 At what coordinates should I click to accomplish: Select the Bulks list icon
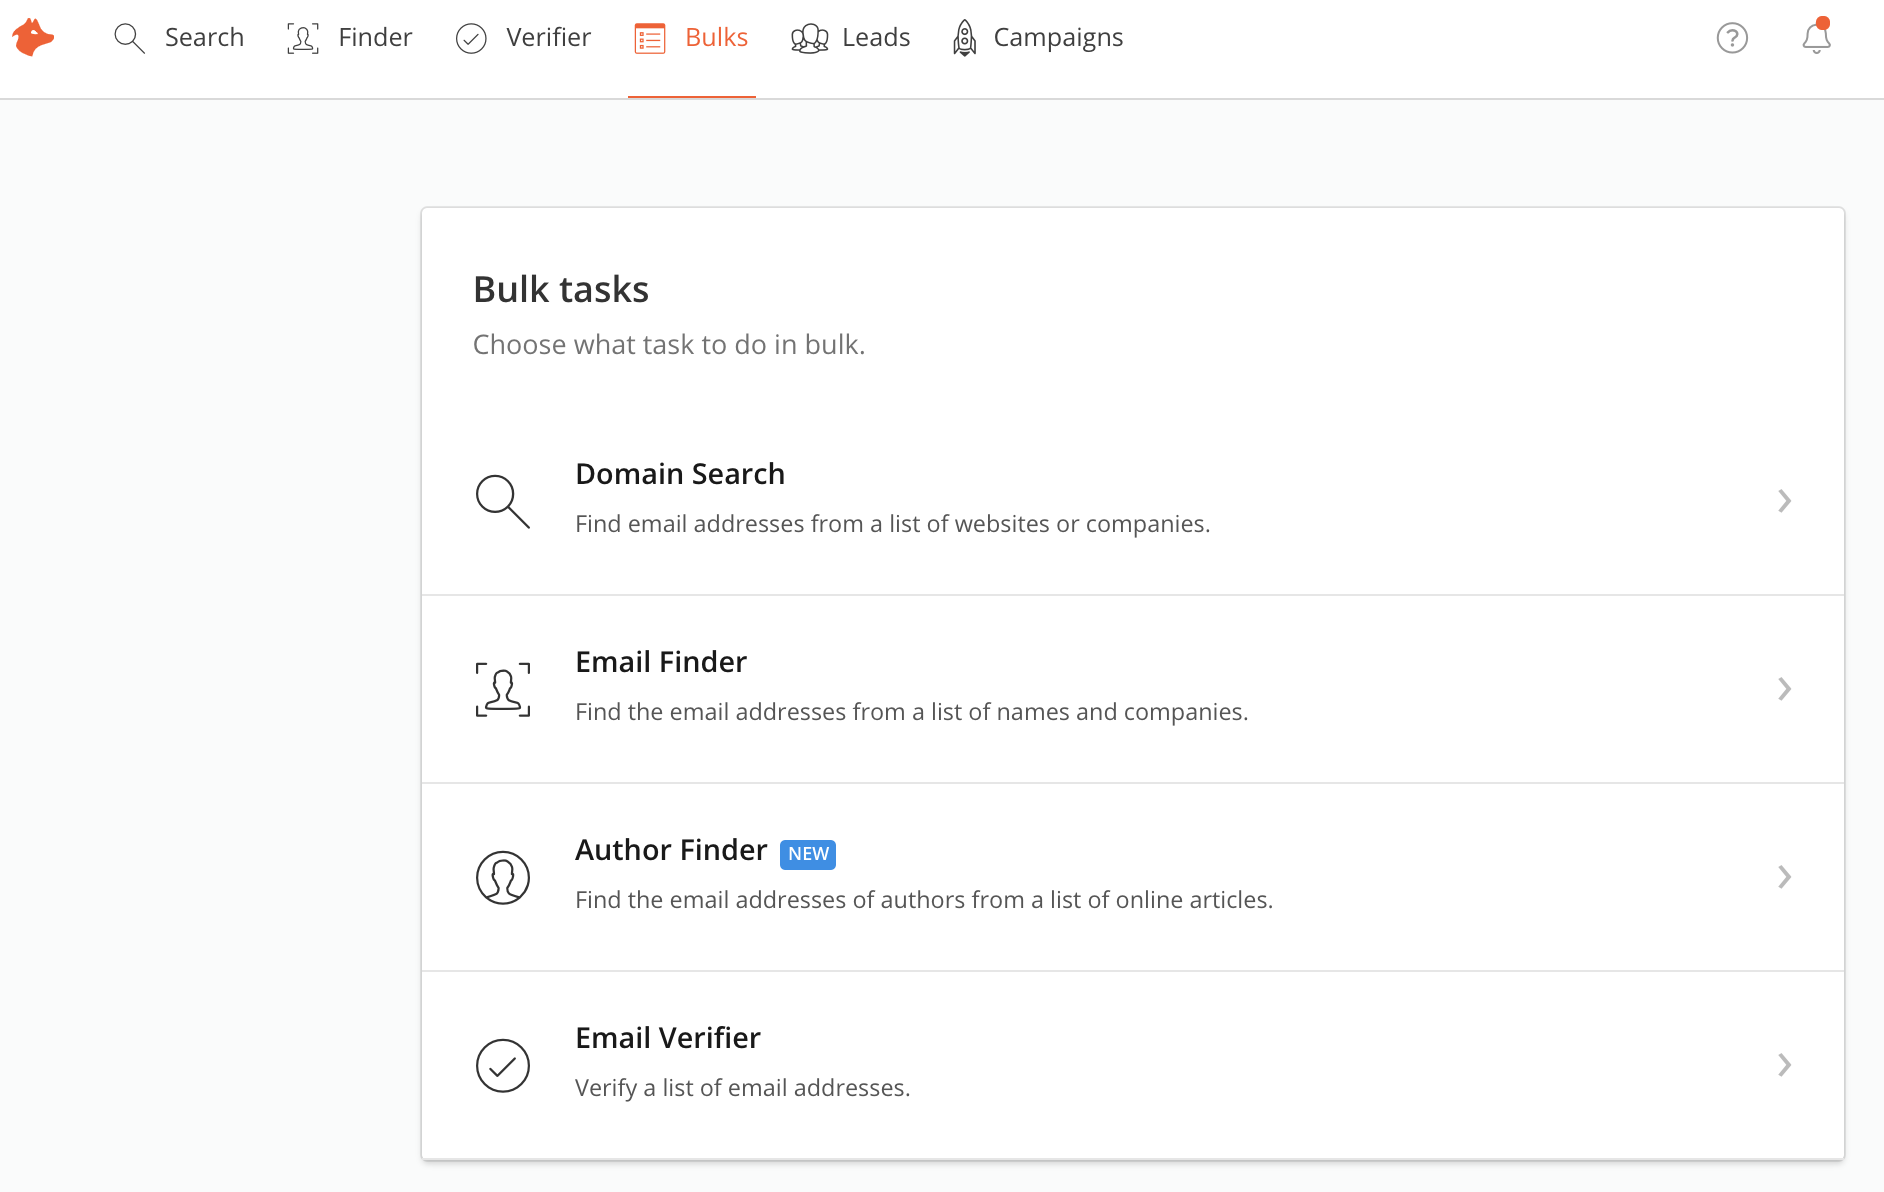(x=649, y=37)
